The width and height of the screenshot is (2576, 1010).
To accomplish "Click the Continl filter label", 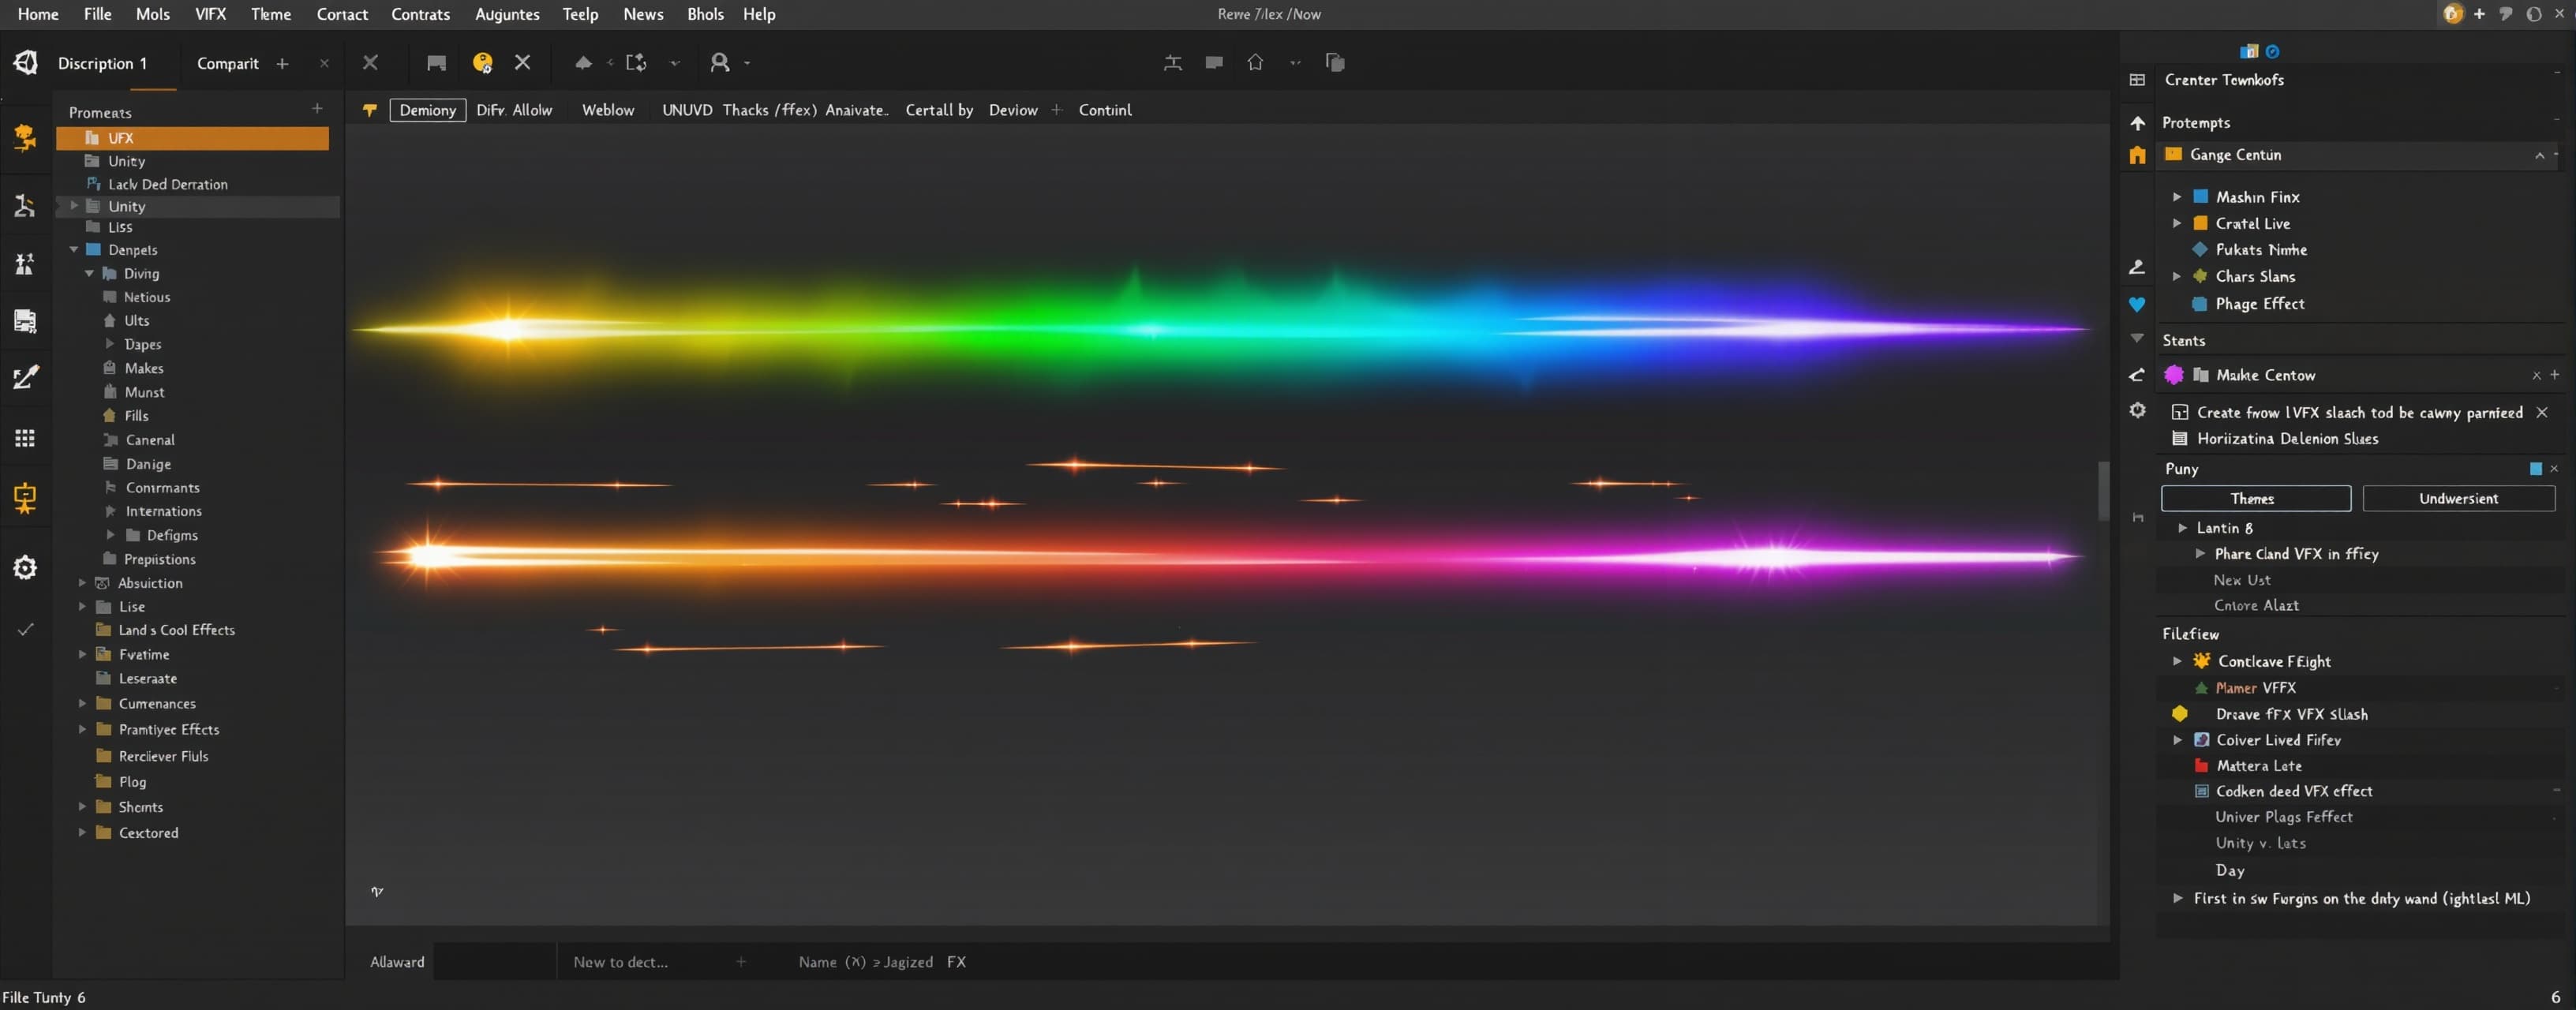I will [x=1105, y=110].
